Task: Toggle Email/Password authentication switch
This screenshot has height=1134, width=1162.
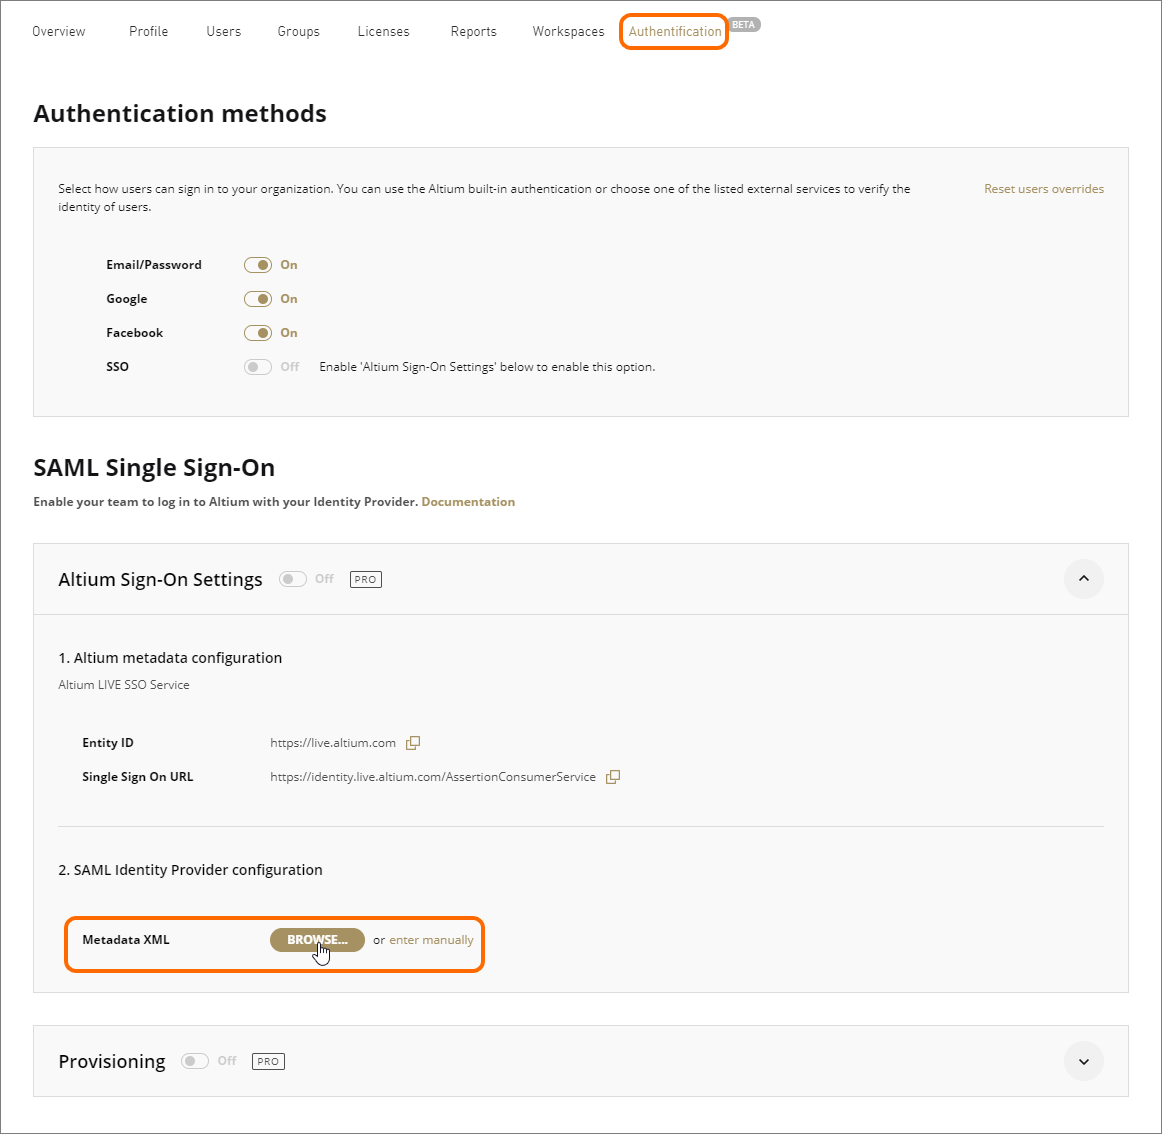Action: (x=258, y=265)
